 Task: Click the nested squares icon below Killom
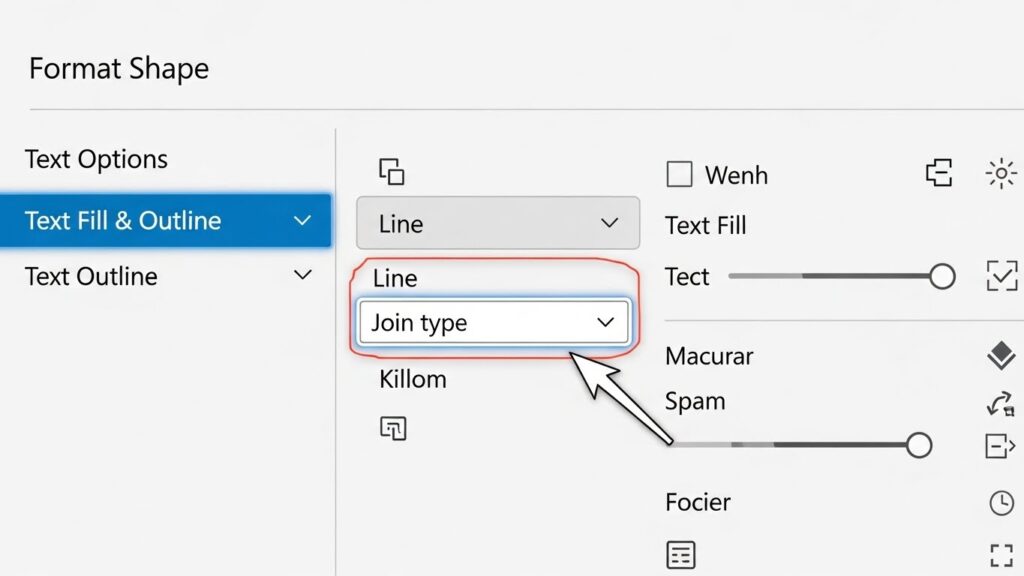coord(393,428)
